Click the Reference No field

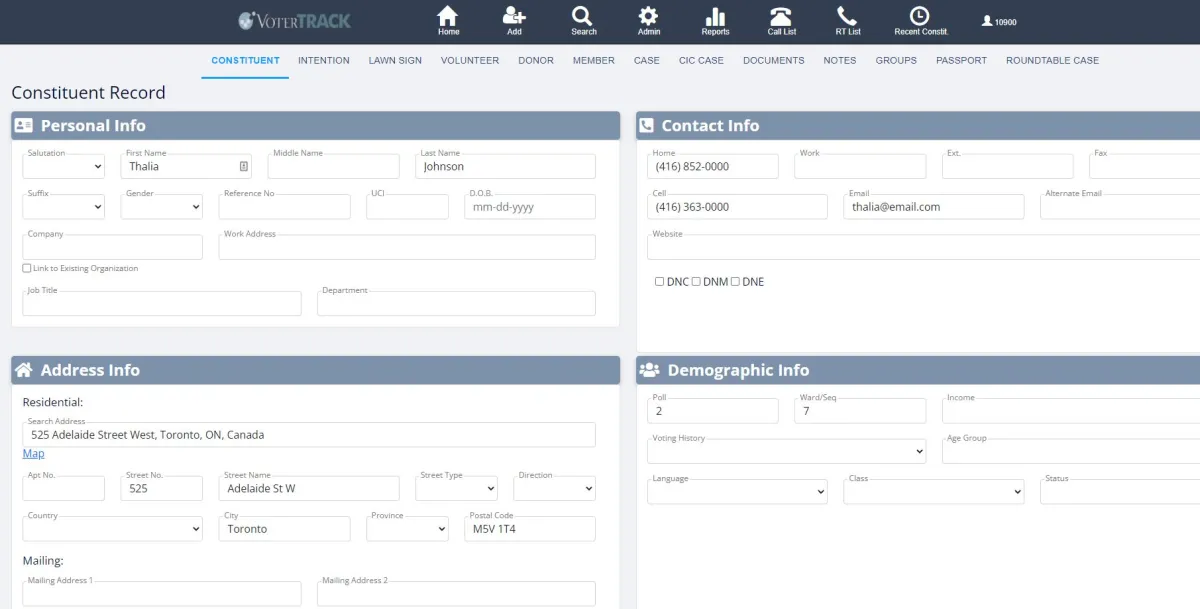(285, 207)
